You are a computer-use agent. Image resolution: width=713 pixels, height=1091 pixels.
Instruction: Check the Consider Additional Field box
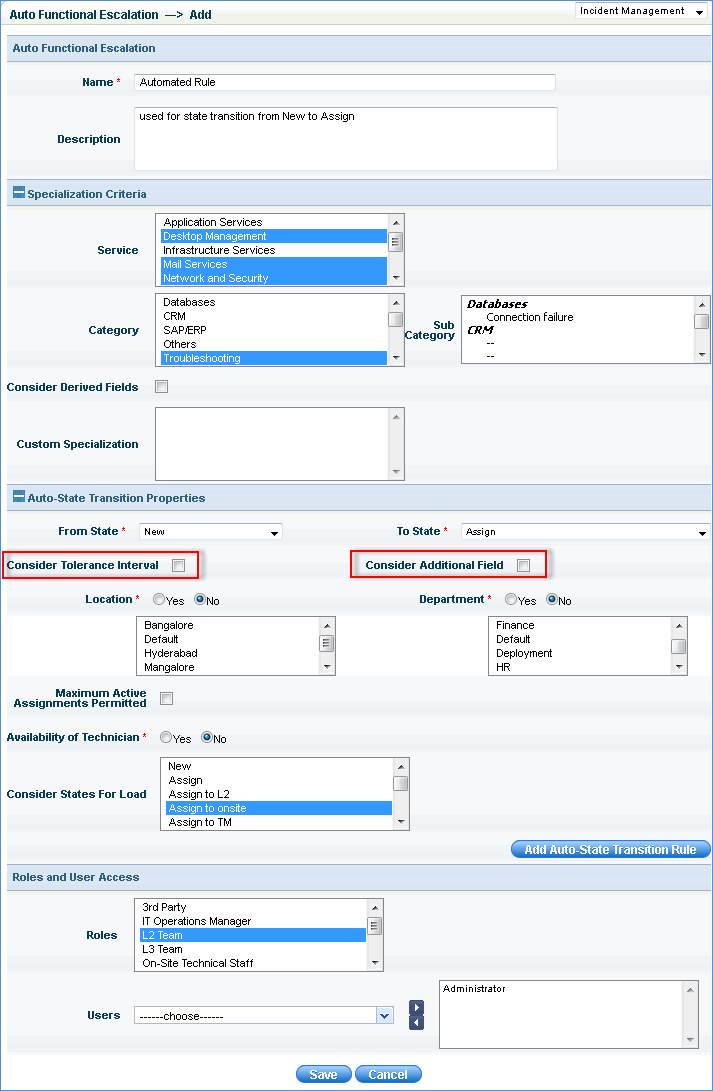(x=523, y=565)
